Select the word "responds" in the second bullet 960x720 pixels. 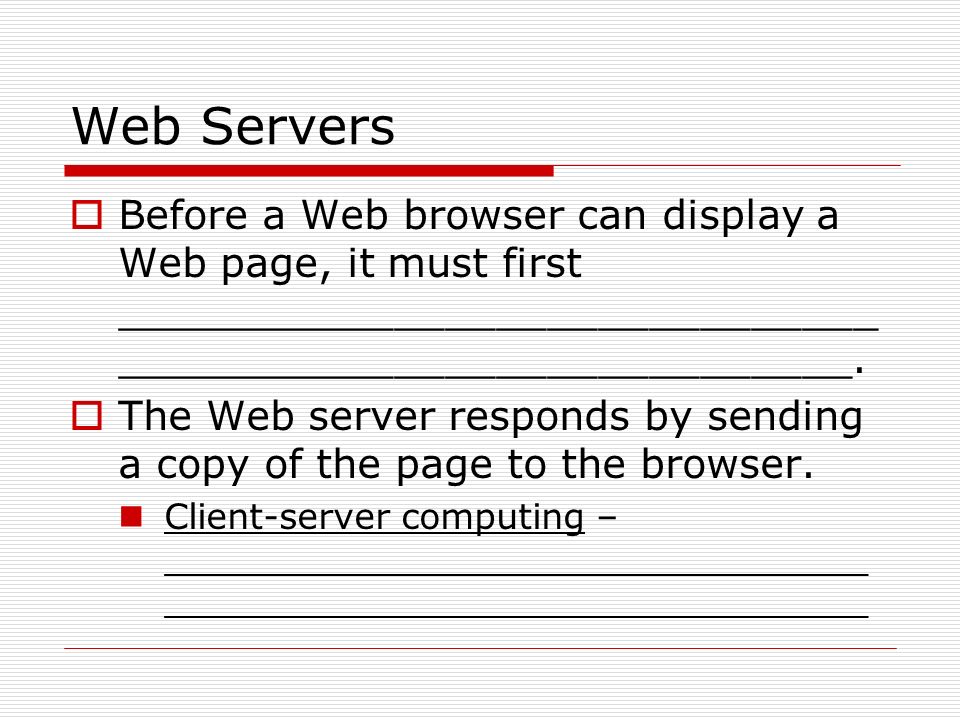click(x=539, y=418)
